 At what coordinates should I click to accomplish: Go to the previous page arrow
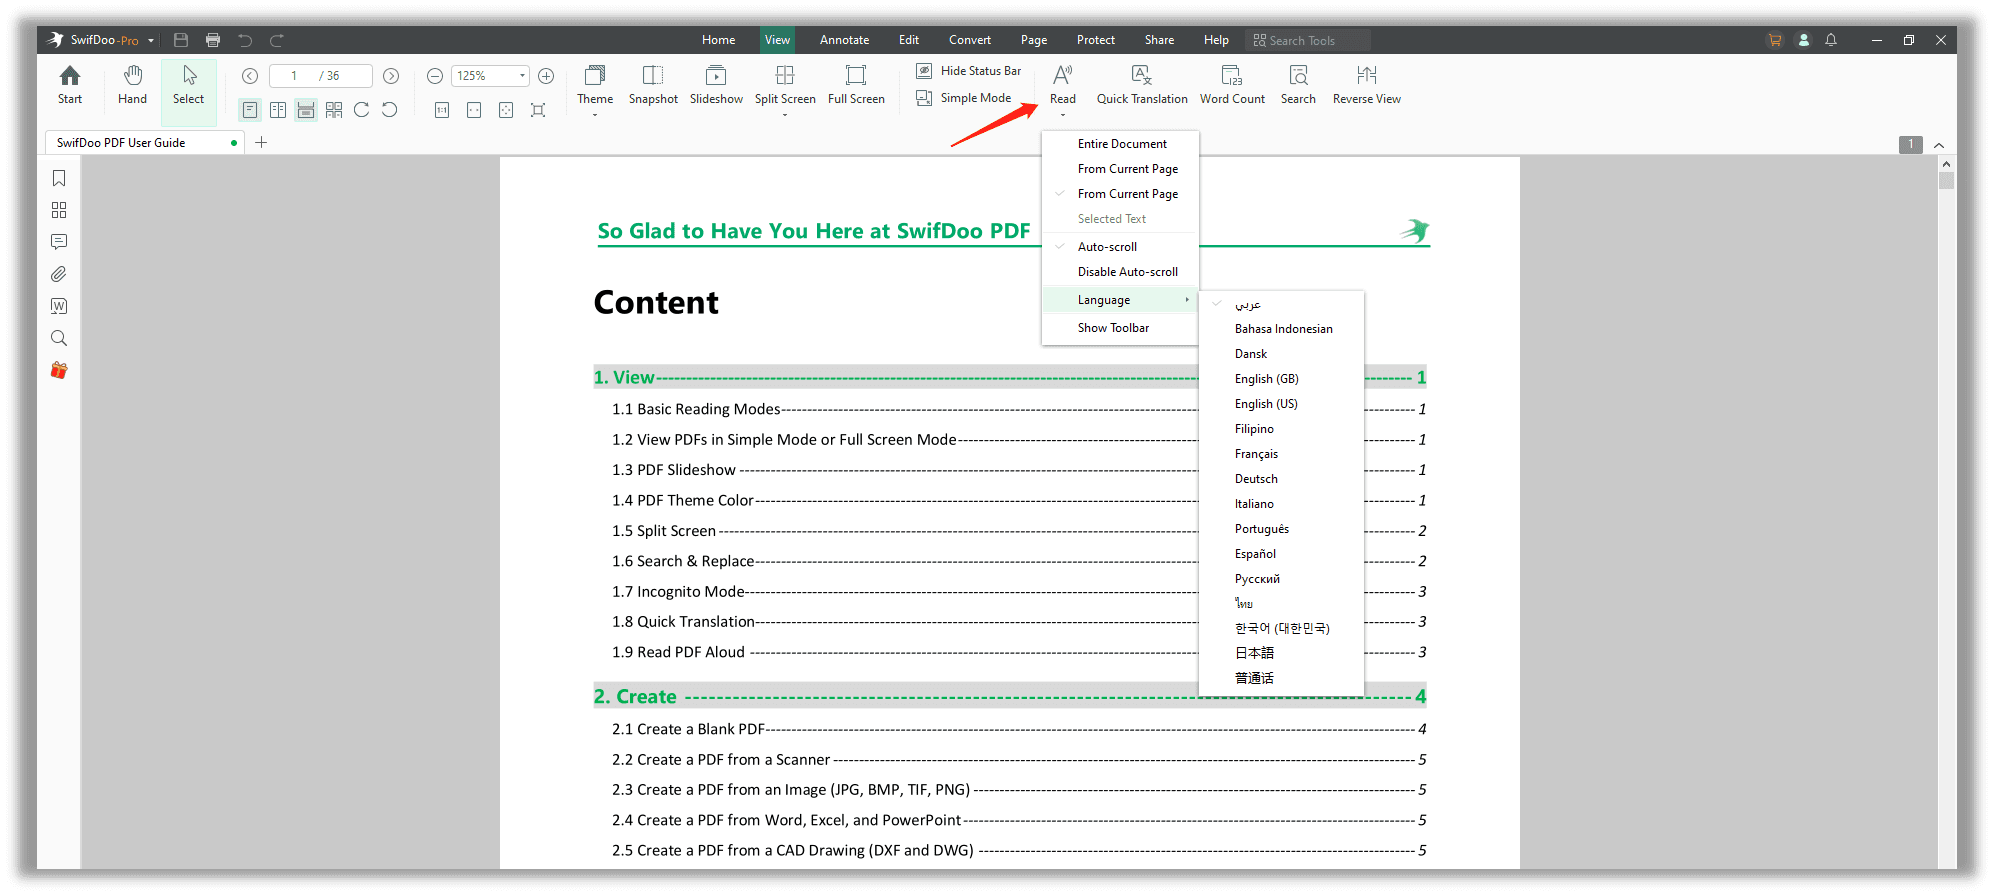pos(250,76)
